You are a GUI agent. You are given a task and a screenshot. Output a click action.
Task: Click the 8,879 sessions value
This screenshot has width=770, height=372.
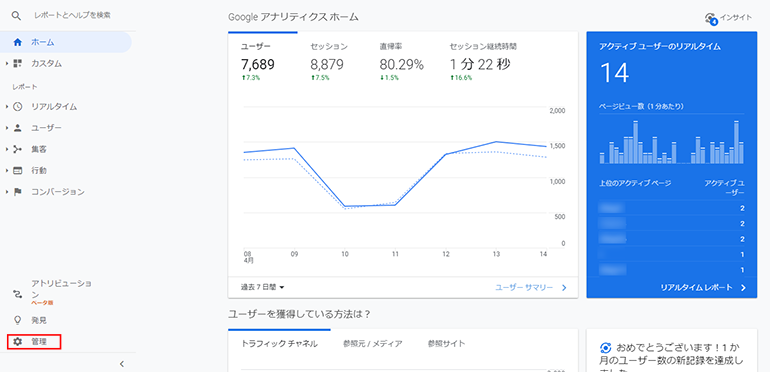(327, 64)
